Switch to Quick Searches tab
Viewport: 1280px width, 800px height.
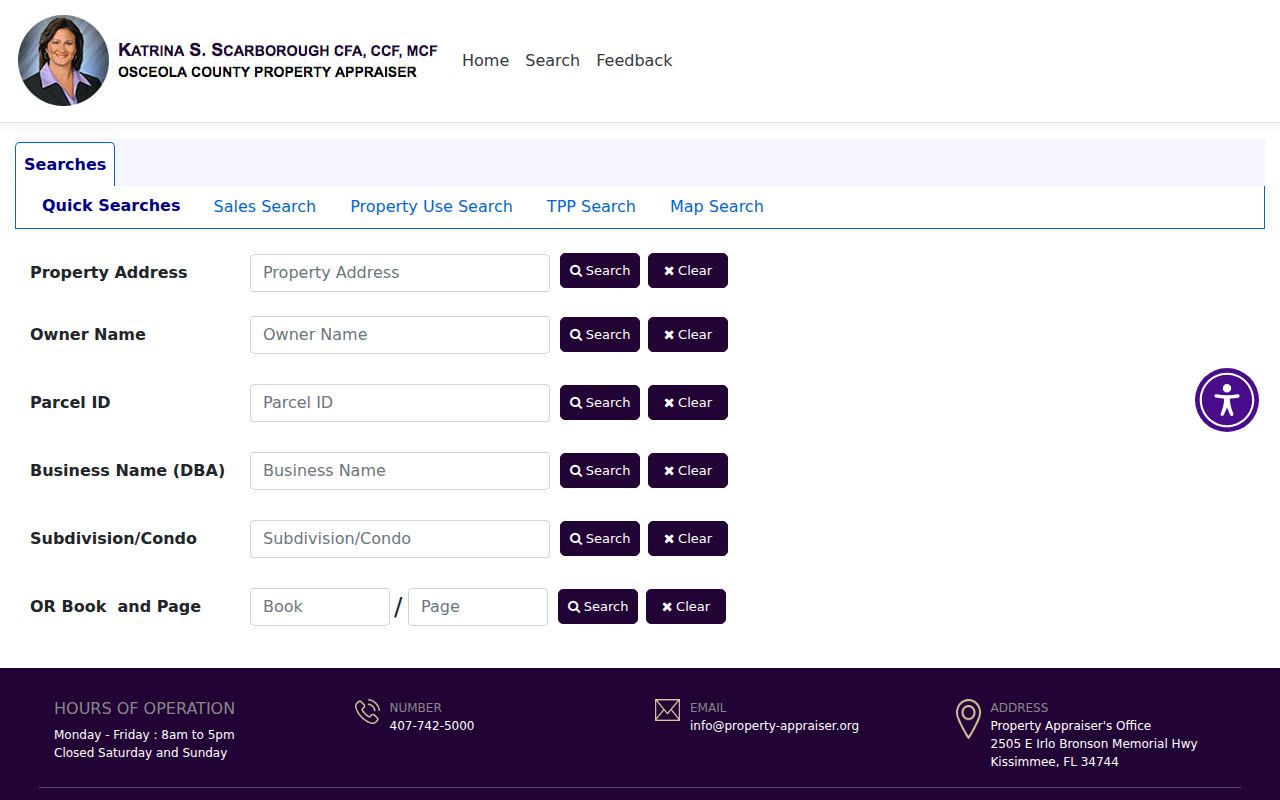111,205
